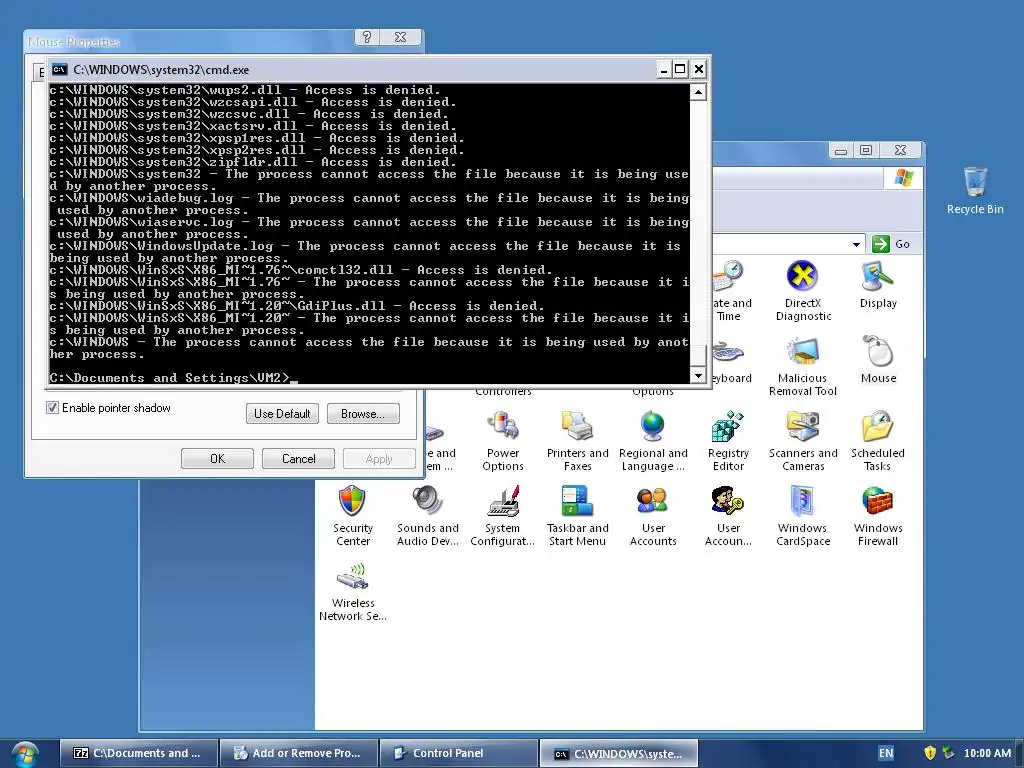Open Security Center icon

coord(353,515)
